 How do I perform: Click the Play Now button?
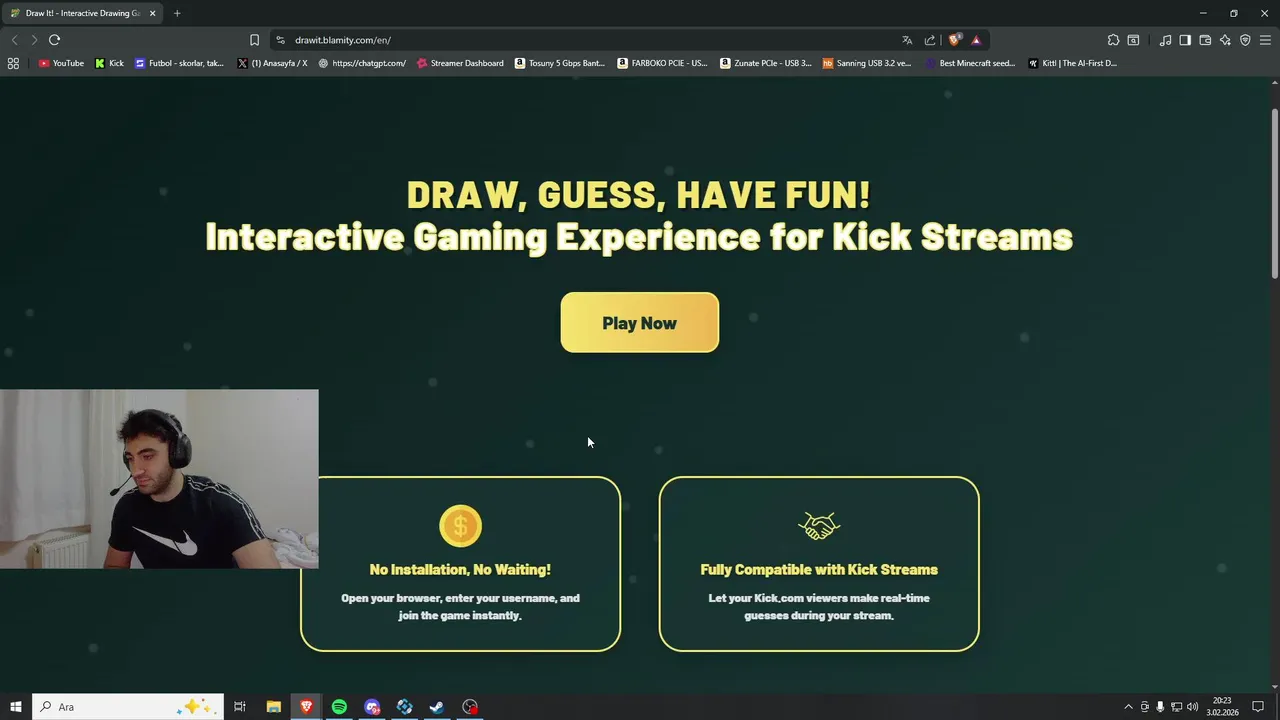click(x=639, y=322)
